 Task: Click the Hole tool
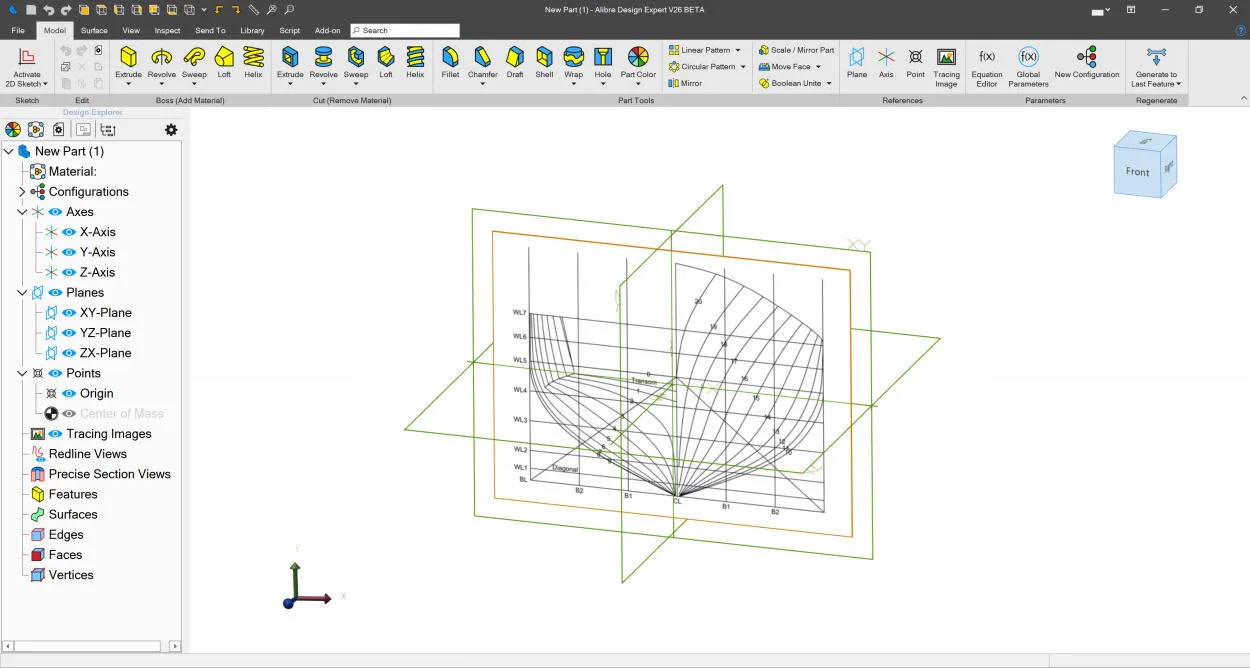(x=603, y=62)
